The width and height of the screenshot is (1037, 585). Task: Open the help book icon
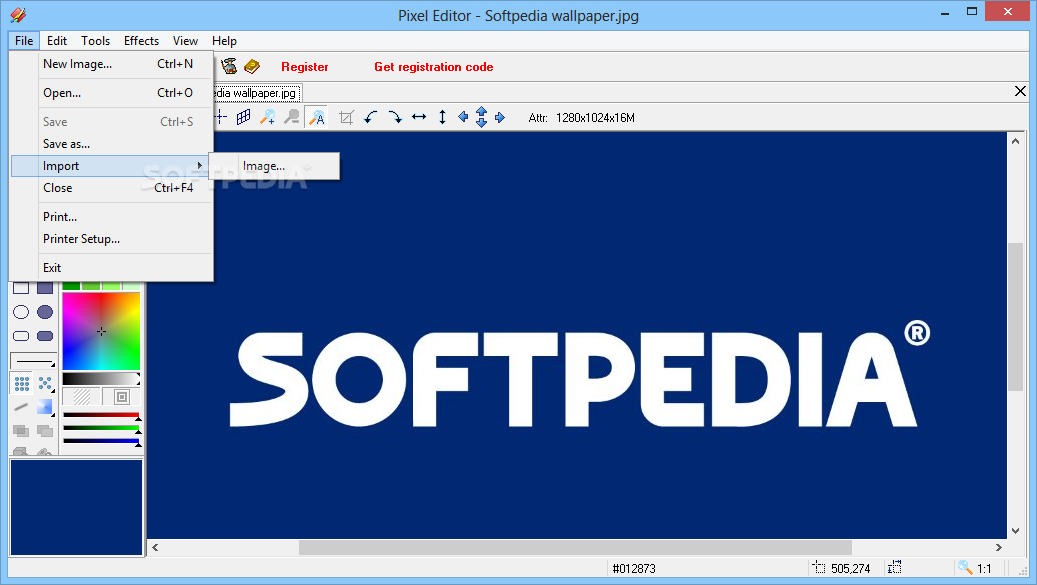(252, 66)
